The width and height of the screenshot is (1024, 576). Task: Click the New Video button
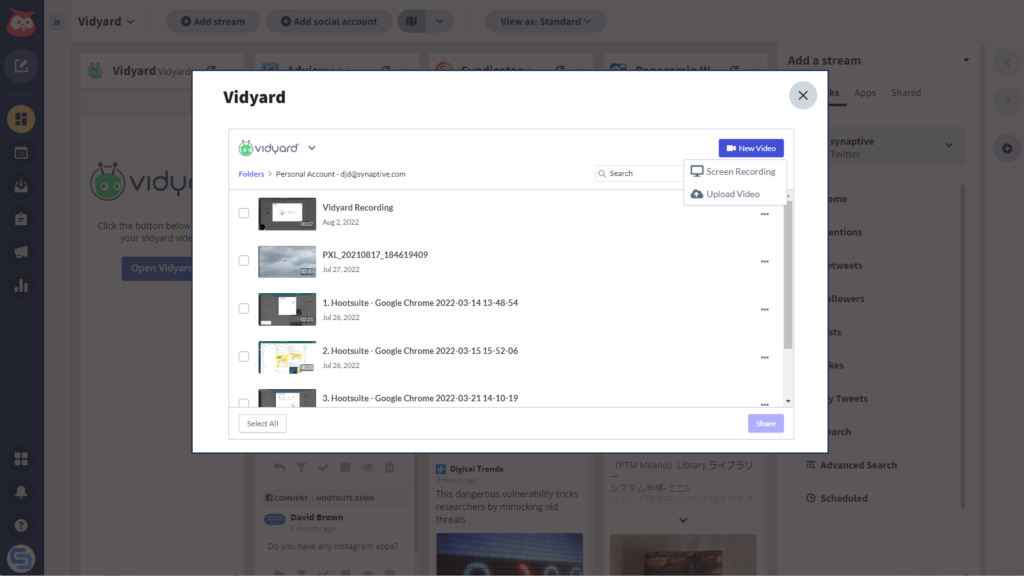coord(751,148)
